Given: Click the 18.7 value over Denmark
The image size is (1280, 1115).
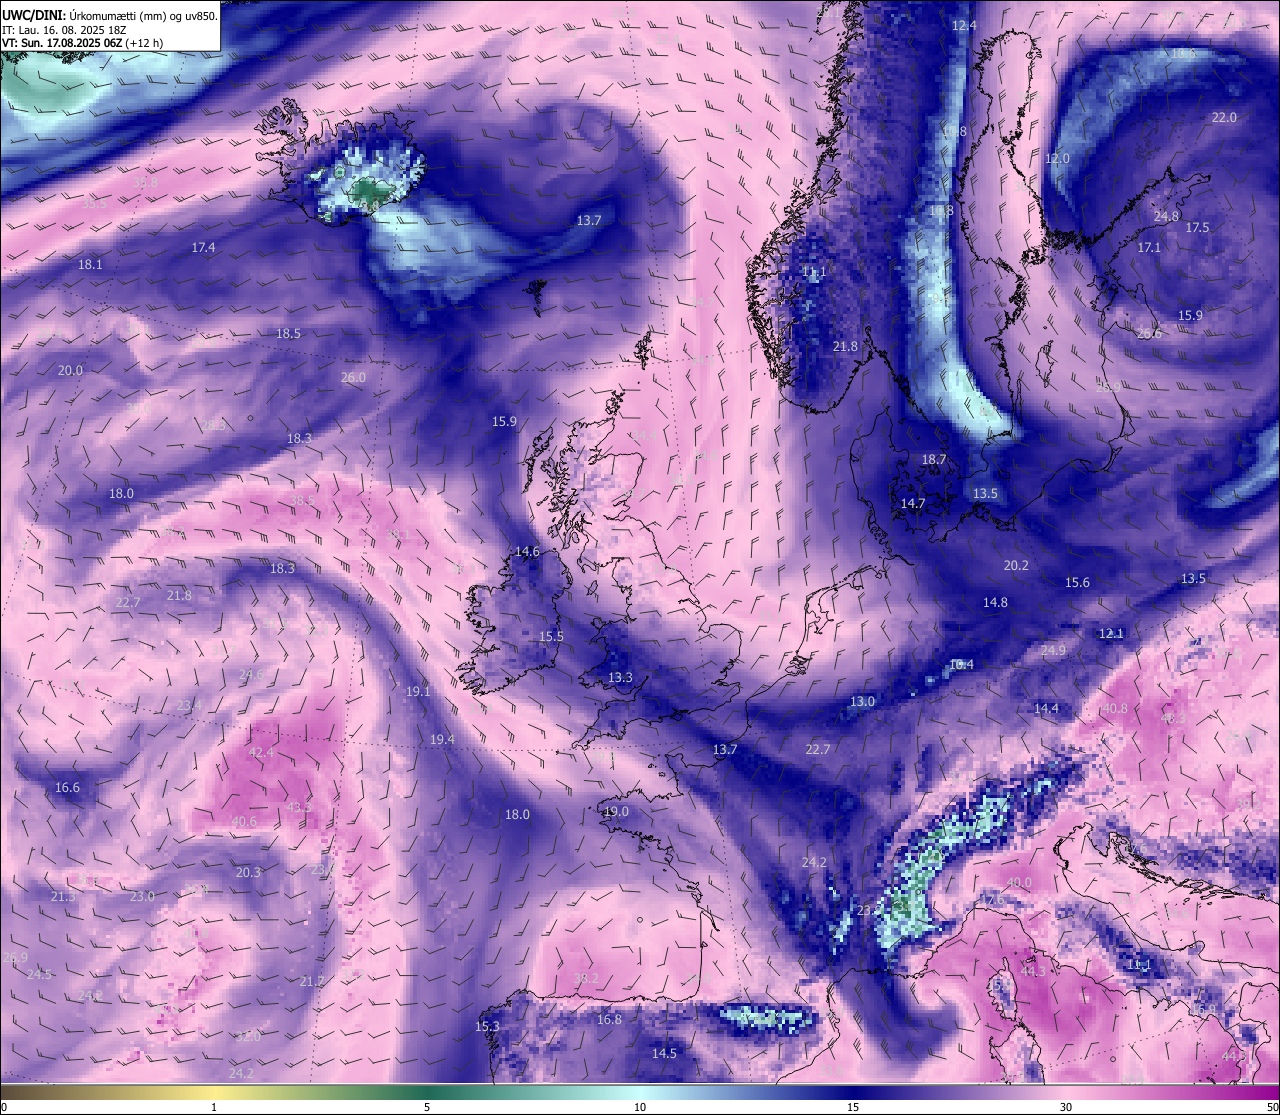Looking at the screenshot, I should 933,459.
